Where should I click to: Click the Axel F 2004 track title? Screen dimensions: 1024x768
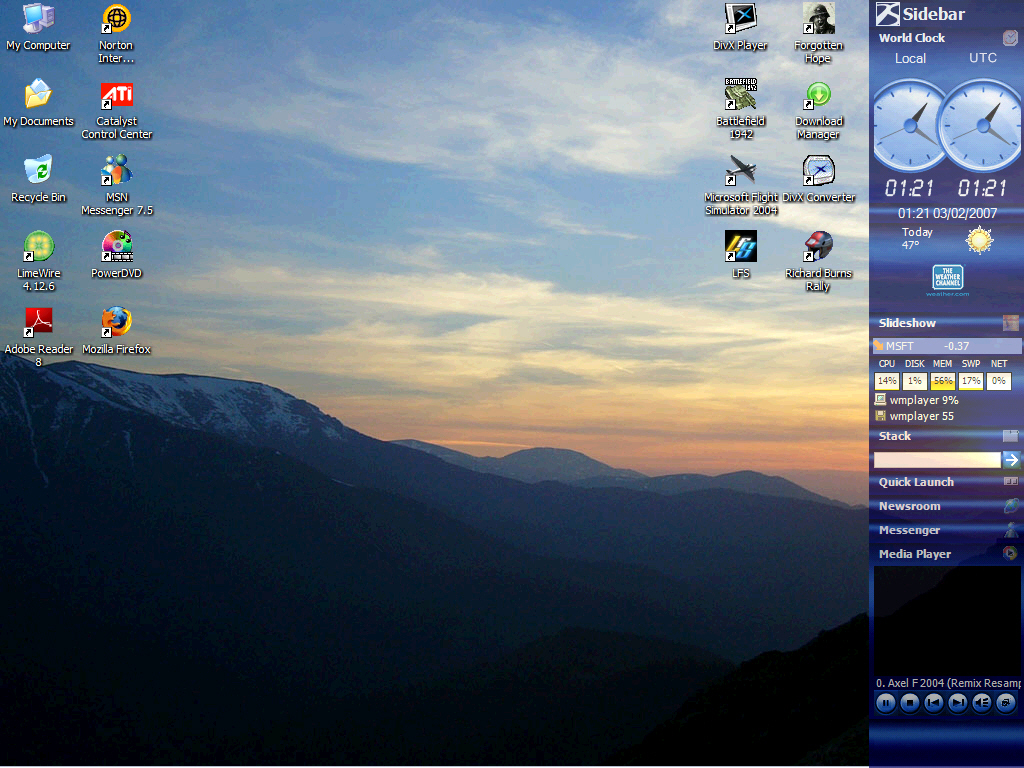point(948,682)
